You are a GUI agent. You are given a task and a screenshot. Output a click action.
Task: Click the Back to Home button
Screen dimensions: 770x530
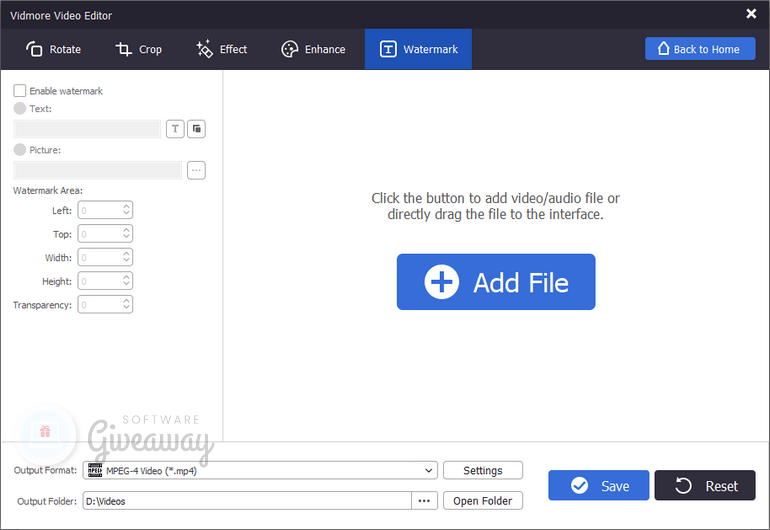coord(700,49)
